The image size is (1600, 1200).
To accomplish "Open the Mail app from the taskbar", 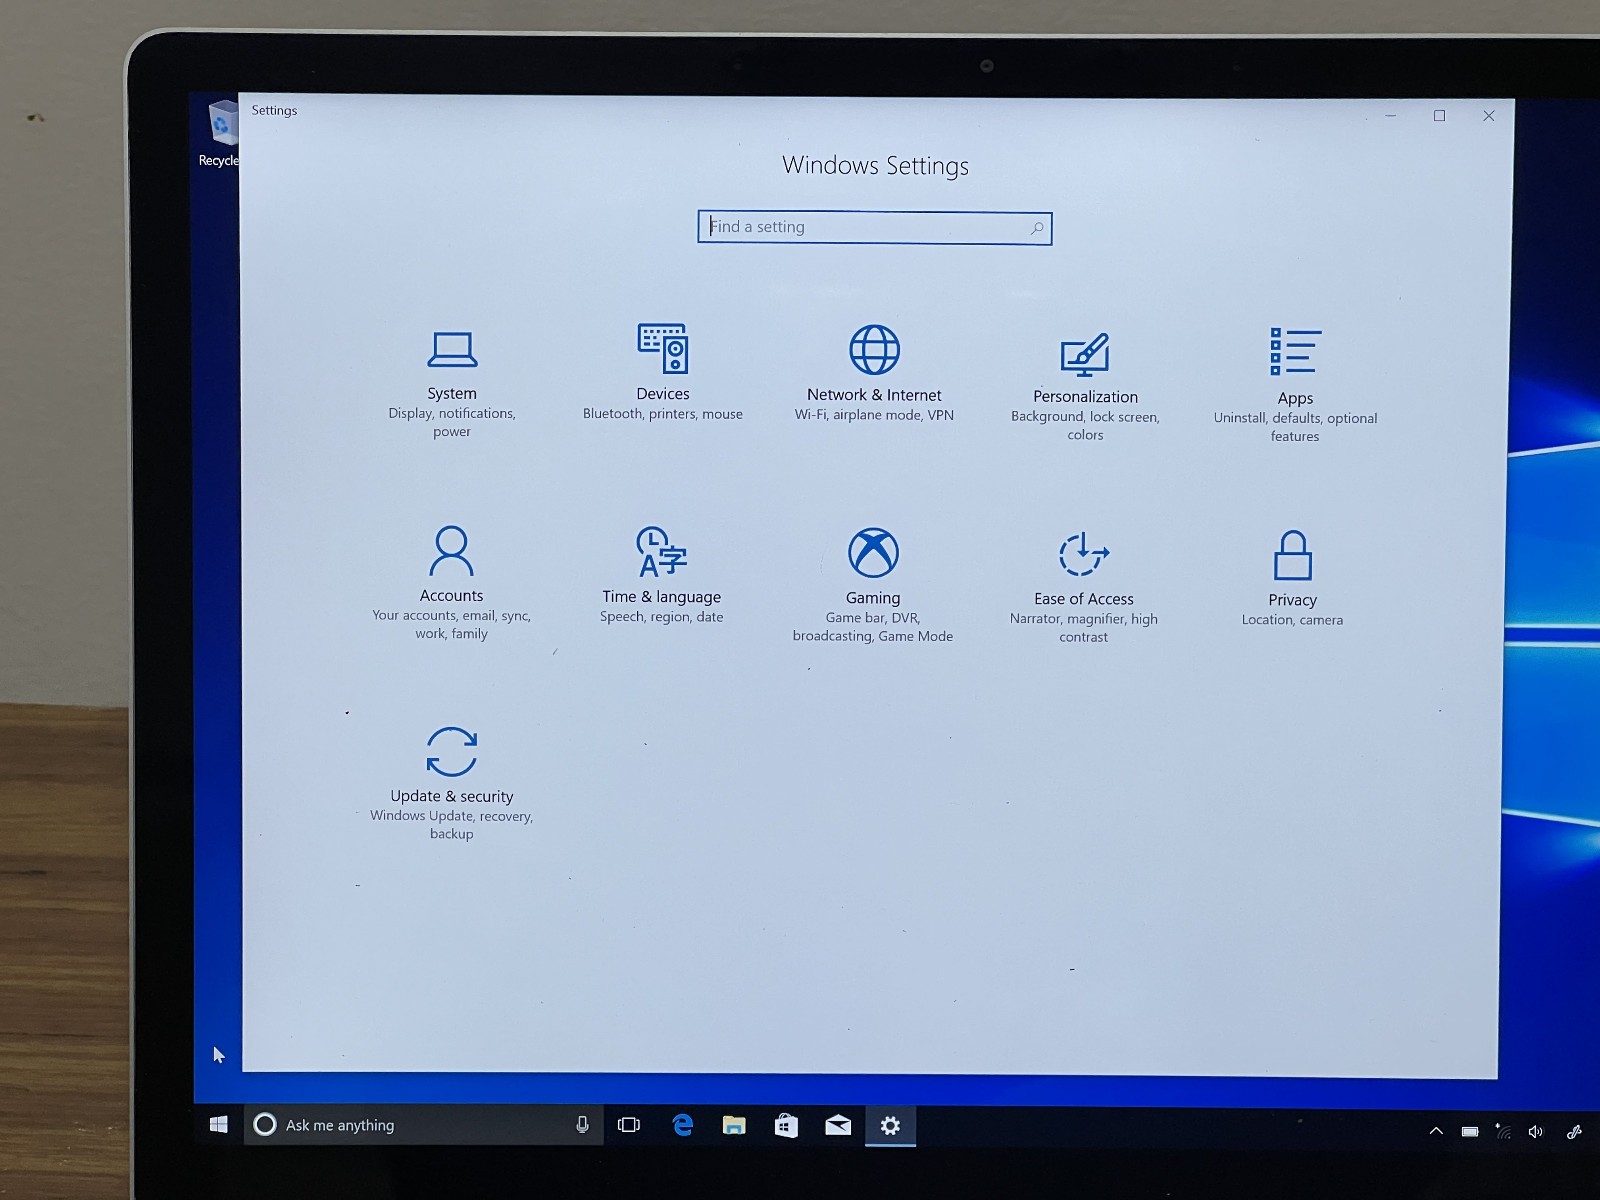I will point(838,1126).
